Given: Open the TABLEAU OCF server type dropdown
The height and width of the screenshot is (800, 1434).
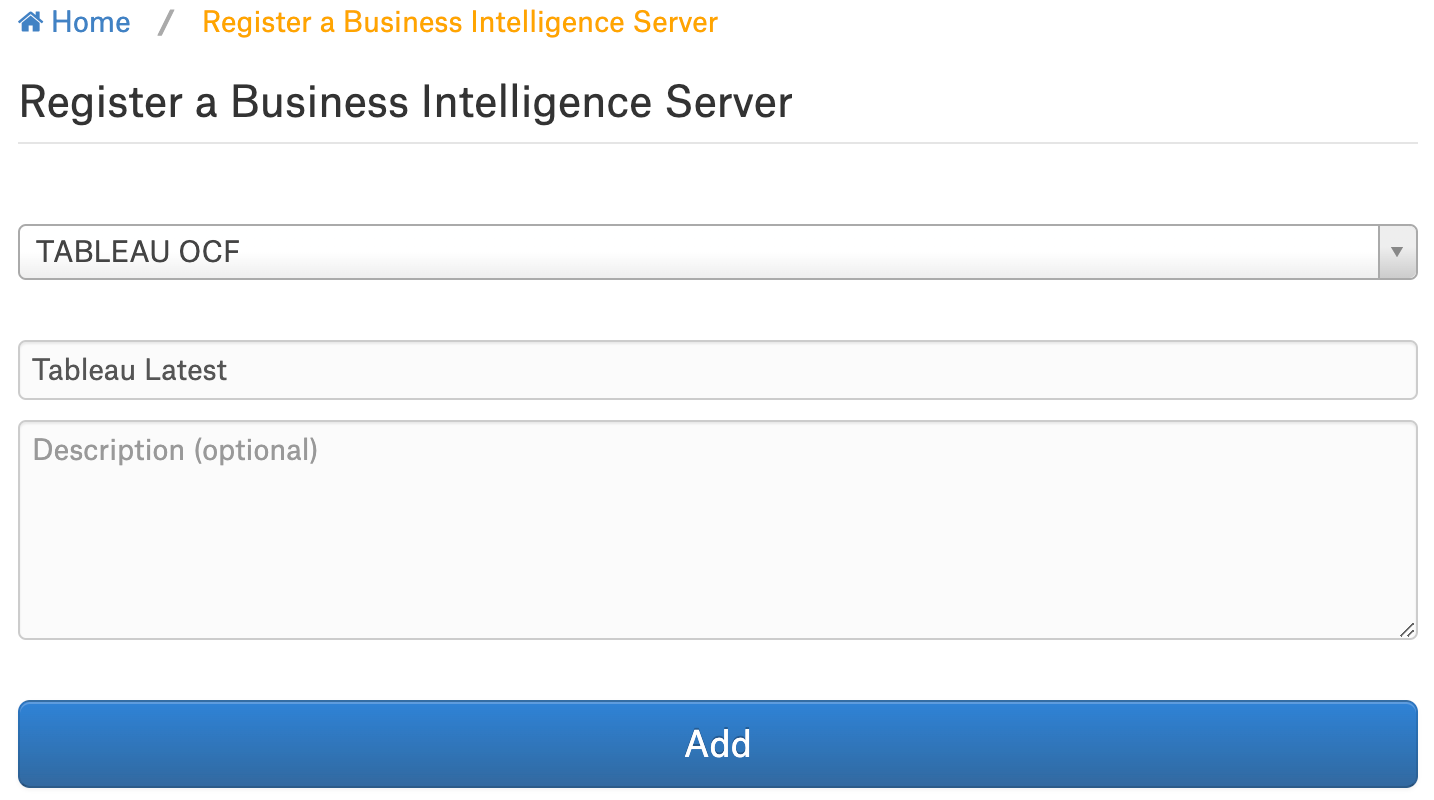Looking at the screenshot, I should [x=718, y=252].
